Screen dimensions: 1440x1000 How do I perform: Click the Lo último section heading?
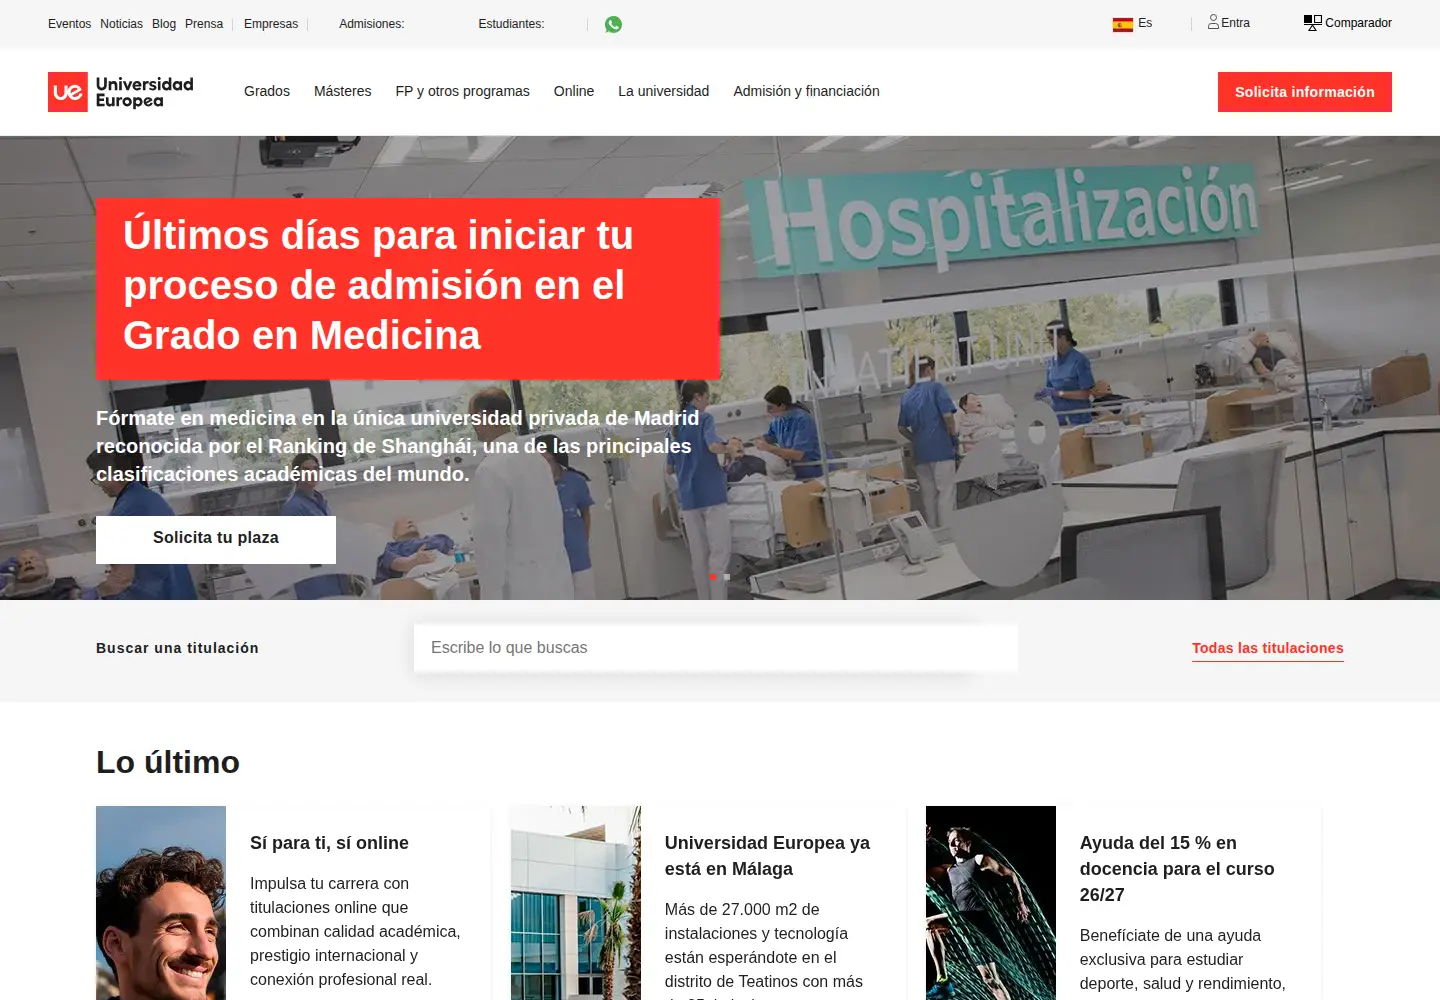[168, 763]
